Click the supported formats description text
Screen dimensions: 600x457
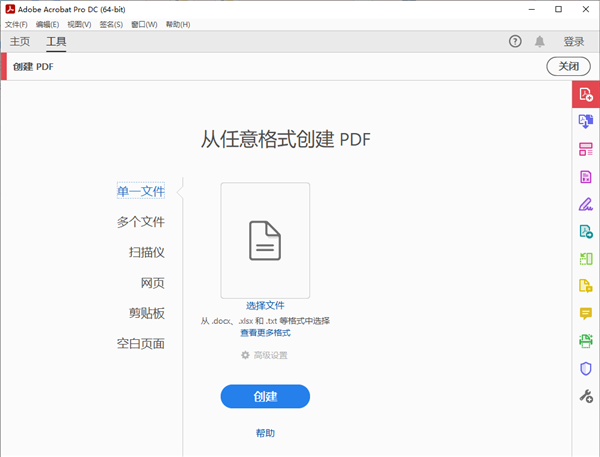point(265,321)
